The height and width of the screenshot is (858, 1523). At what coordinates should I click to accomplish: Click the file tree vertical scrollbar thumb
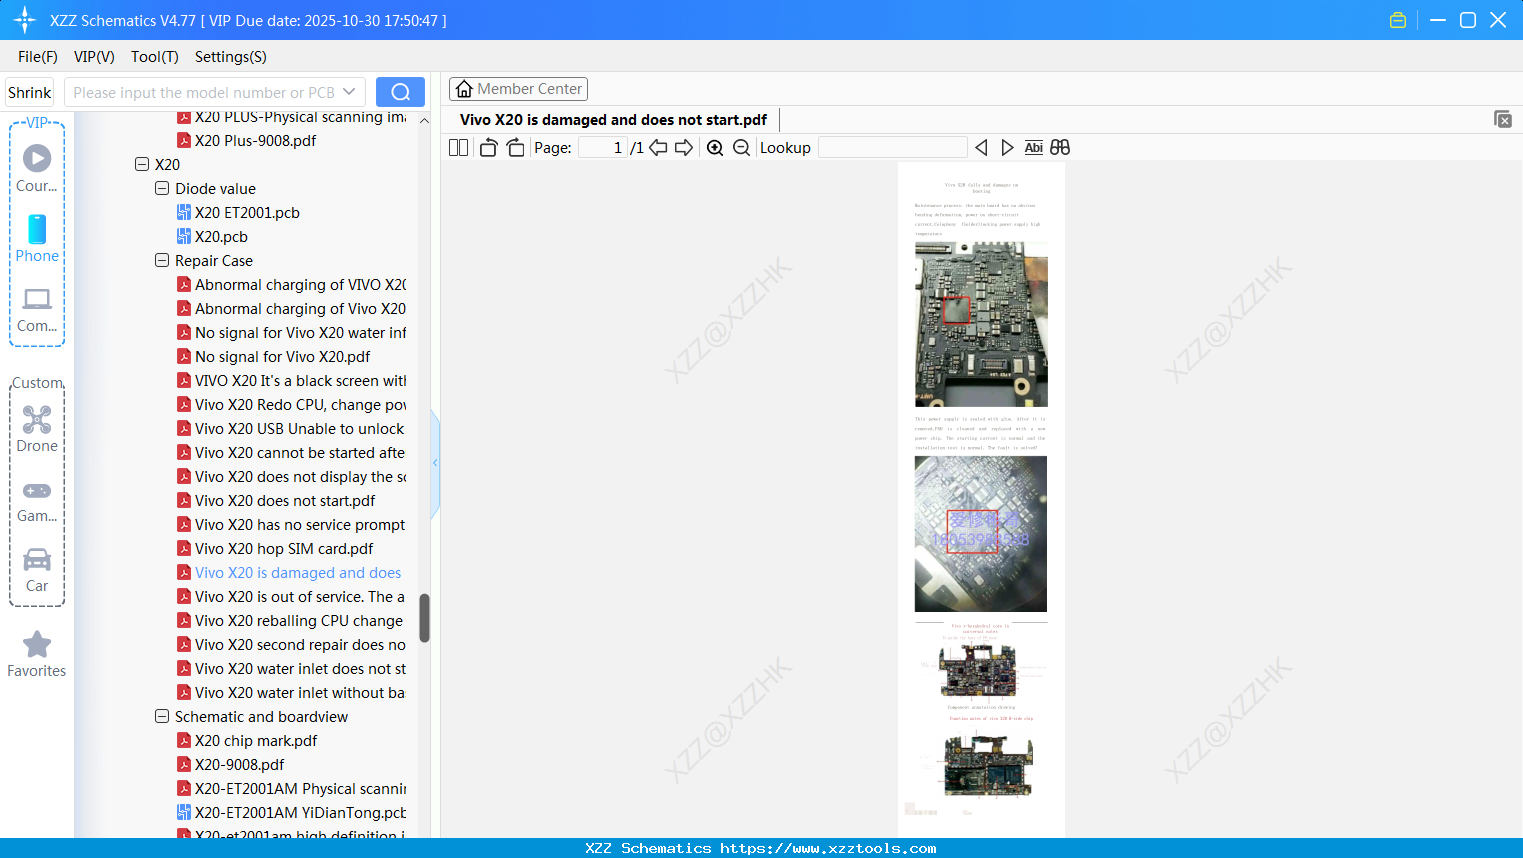[424, 618]
